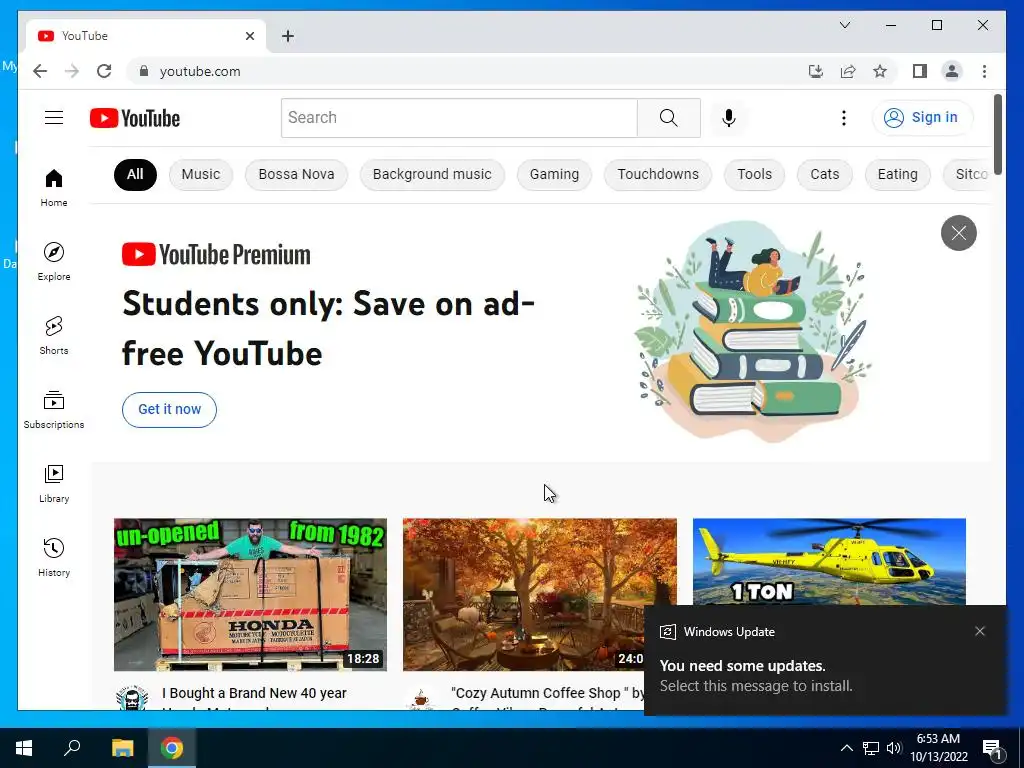This screenshot has width=1024, height=768.
Task: Reload the YouTube page
Action: click(x=104, y=71)
